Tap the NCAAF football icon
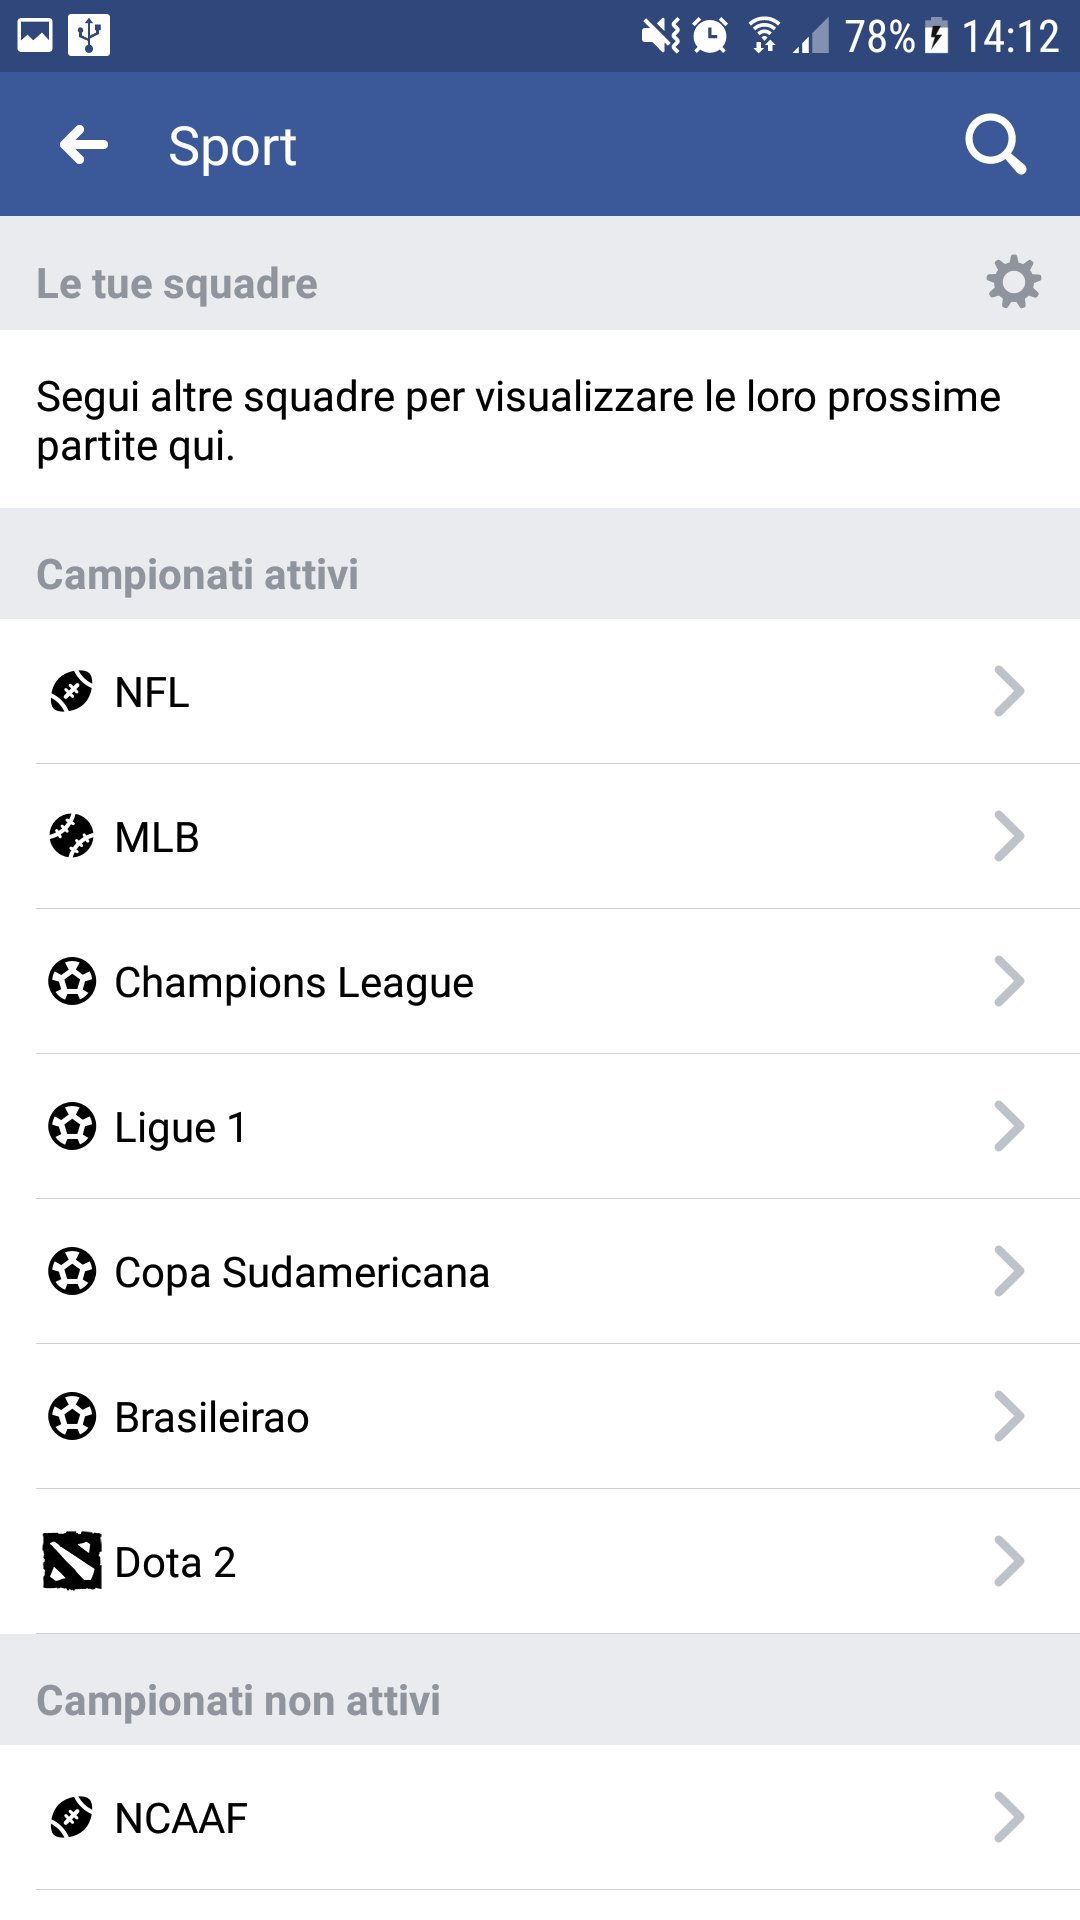This screenshot has height=1920, width=1080. [72, 1817]
